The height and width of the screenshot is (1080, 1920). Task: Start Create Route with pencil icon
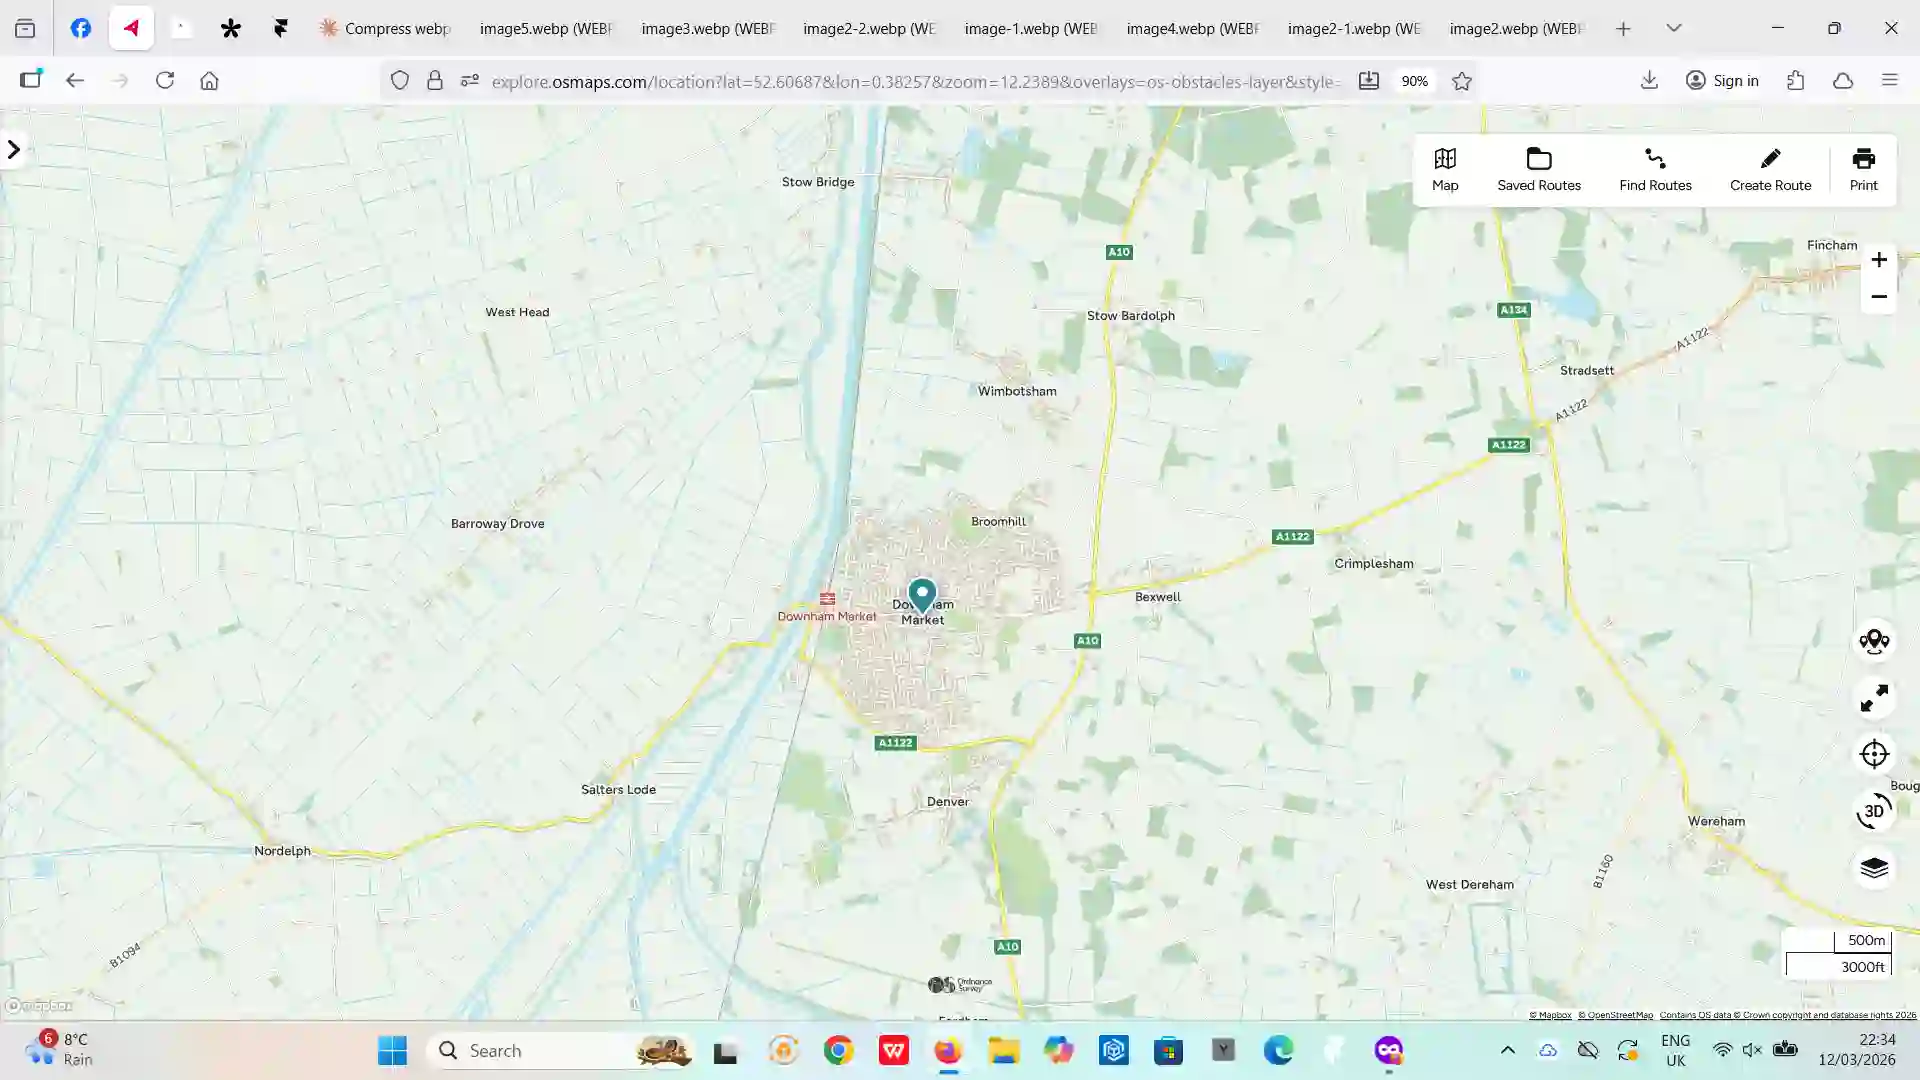click(1770, 169)
